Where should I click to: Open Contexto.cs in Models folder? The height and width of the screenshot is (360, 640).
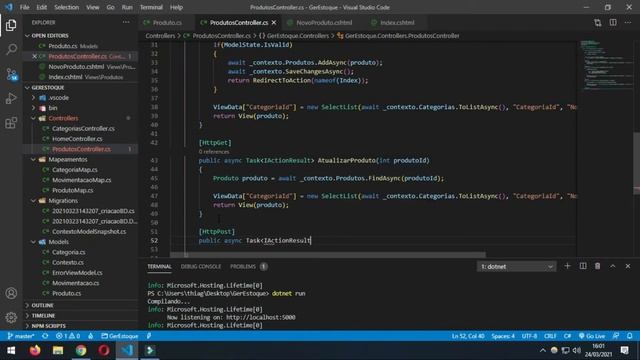68,262
